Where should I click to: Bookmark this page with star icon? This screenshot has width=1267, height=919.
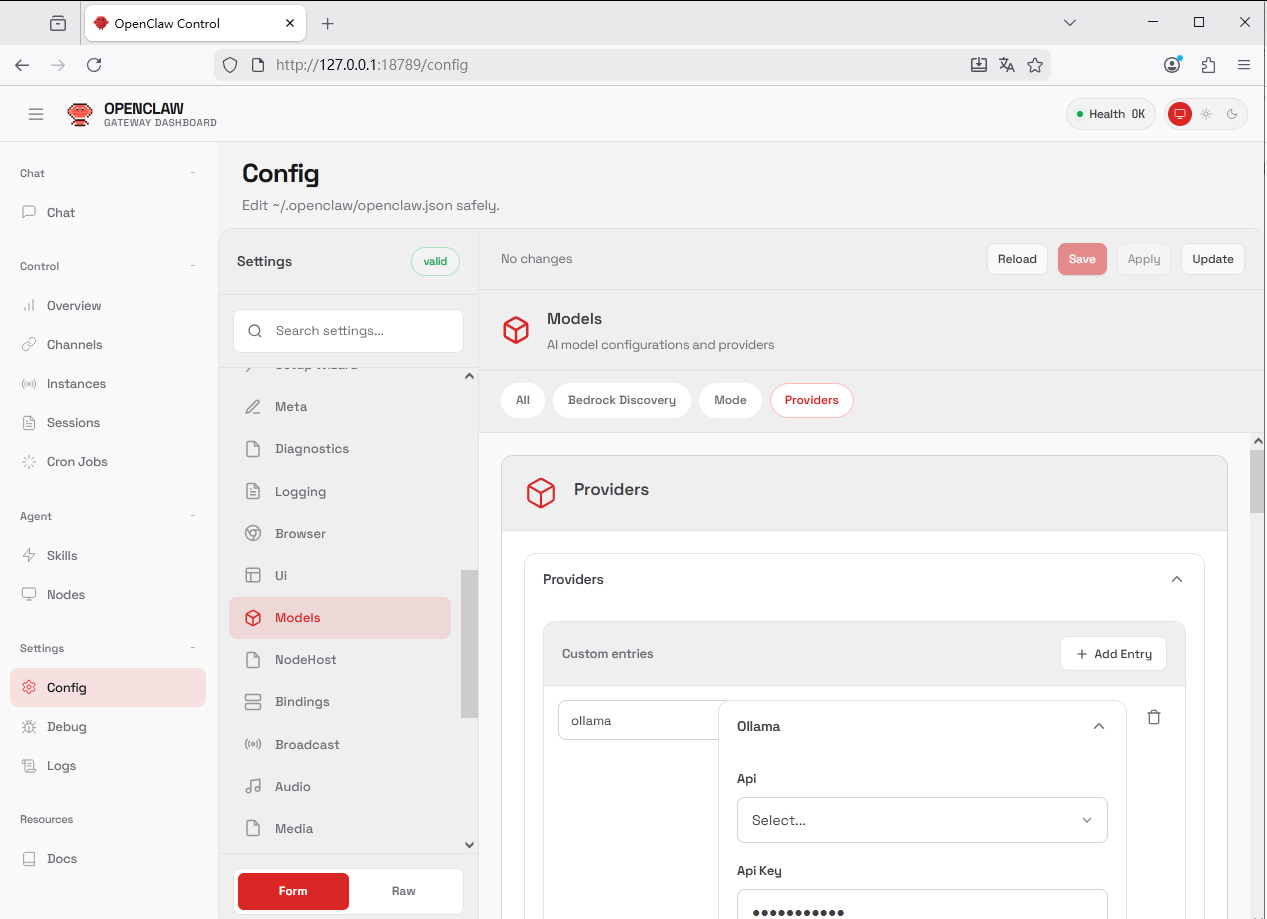[1035, 65]
